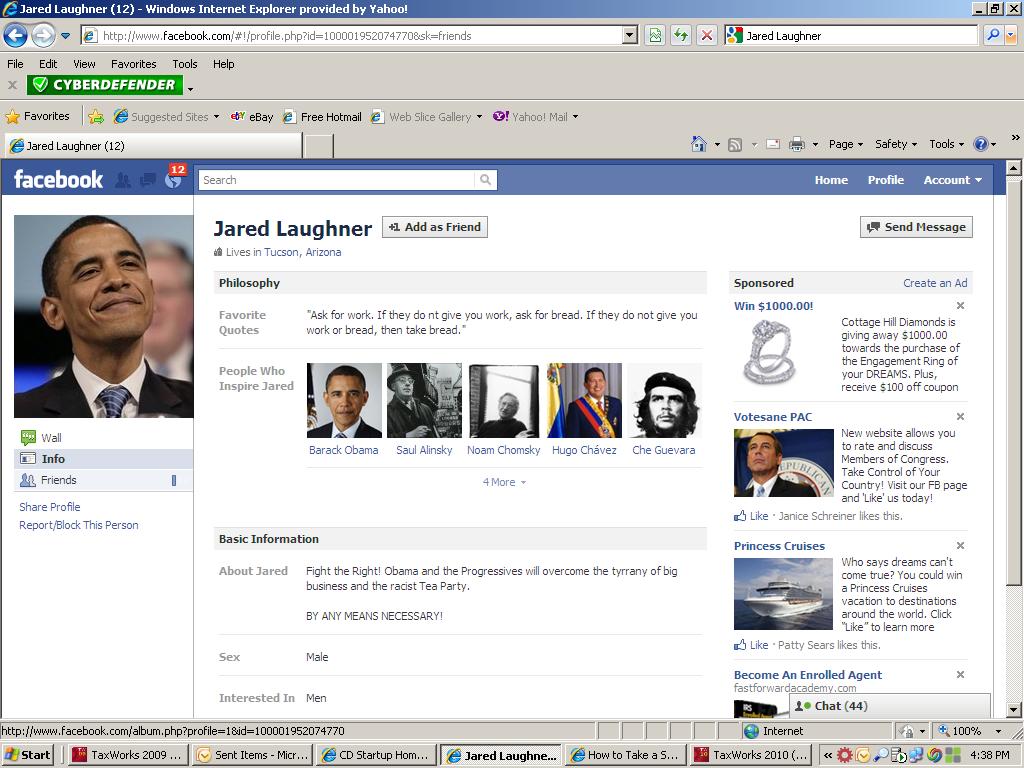This screenshot has height=768, width=1024.
Task: Expand 4 More inspiring people
Action: (x=504, y=482)
